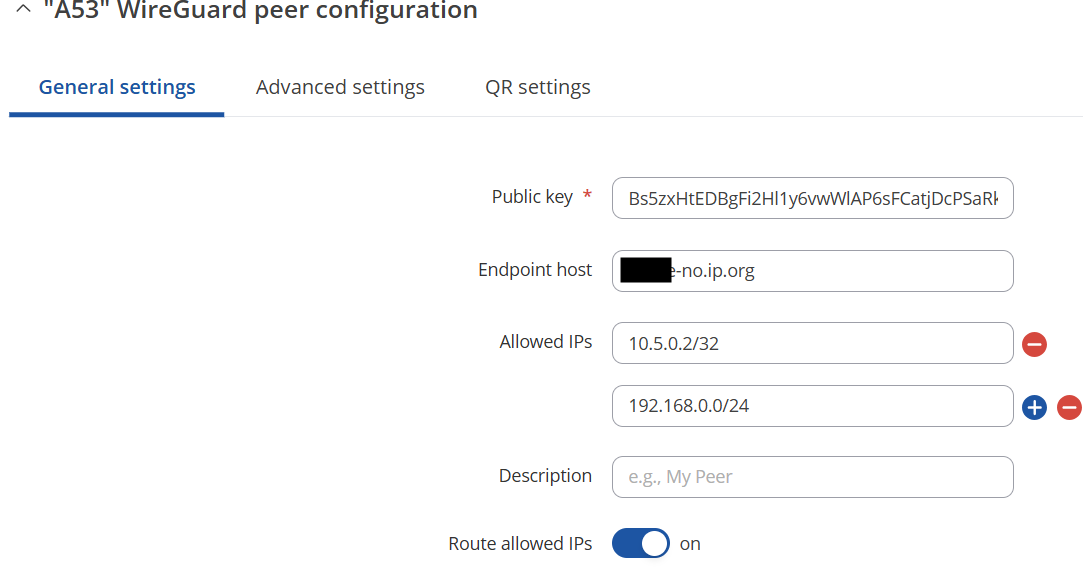Image resolution: width=1083 pixels, height=567 pixels.
Task: Open the QR settings tab
Action: [537, 87]
